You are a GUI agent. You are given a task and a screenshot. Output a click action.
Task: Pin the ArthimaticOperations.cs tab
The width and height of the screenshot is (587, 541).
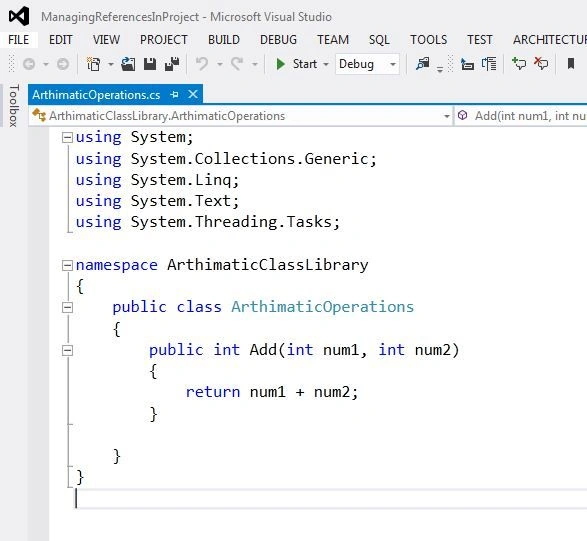(174, 94)
